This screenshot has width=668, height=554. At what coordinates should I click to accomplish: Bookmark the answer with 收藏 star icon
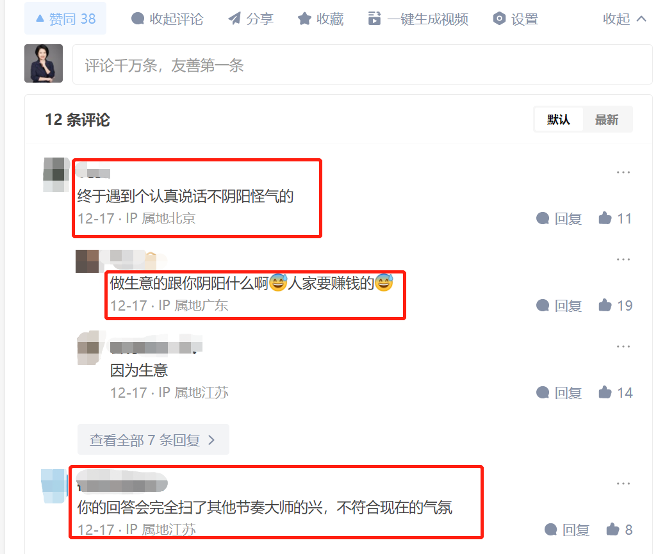tap(304, 19)
